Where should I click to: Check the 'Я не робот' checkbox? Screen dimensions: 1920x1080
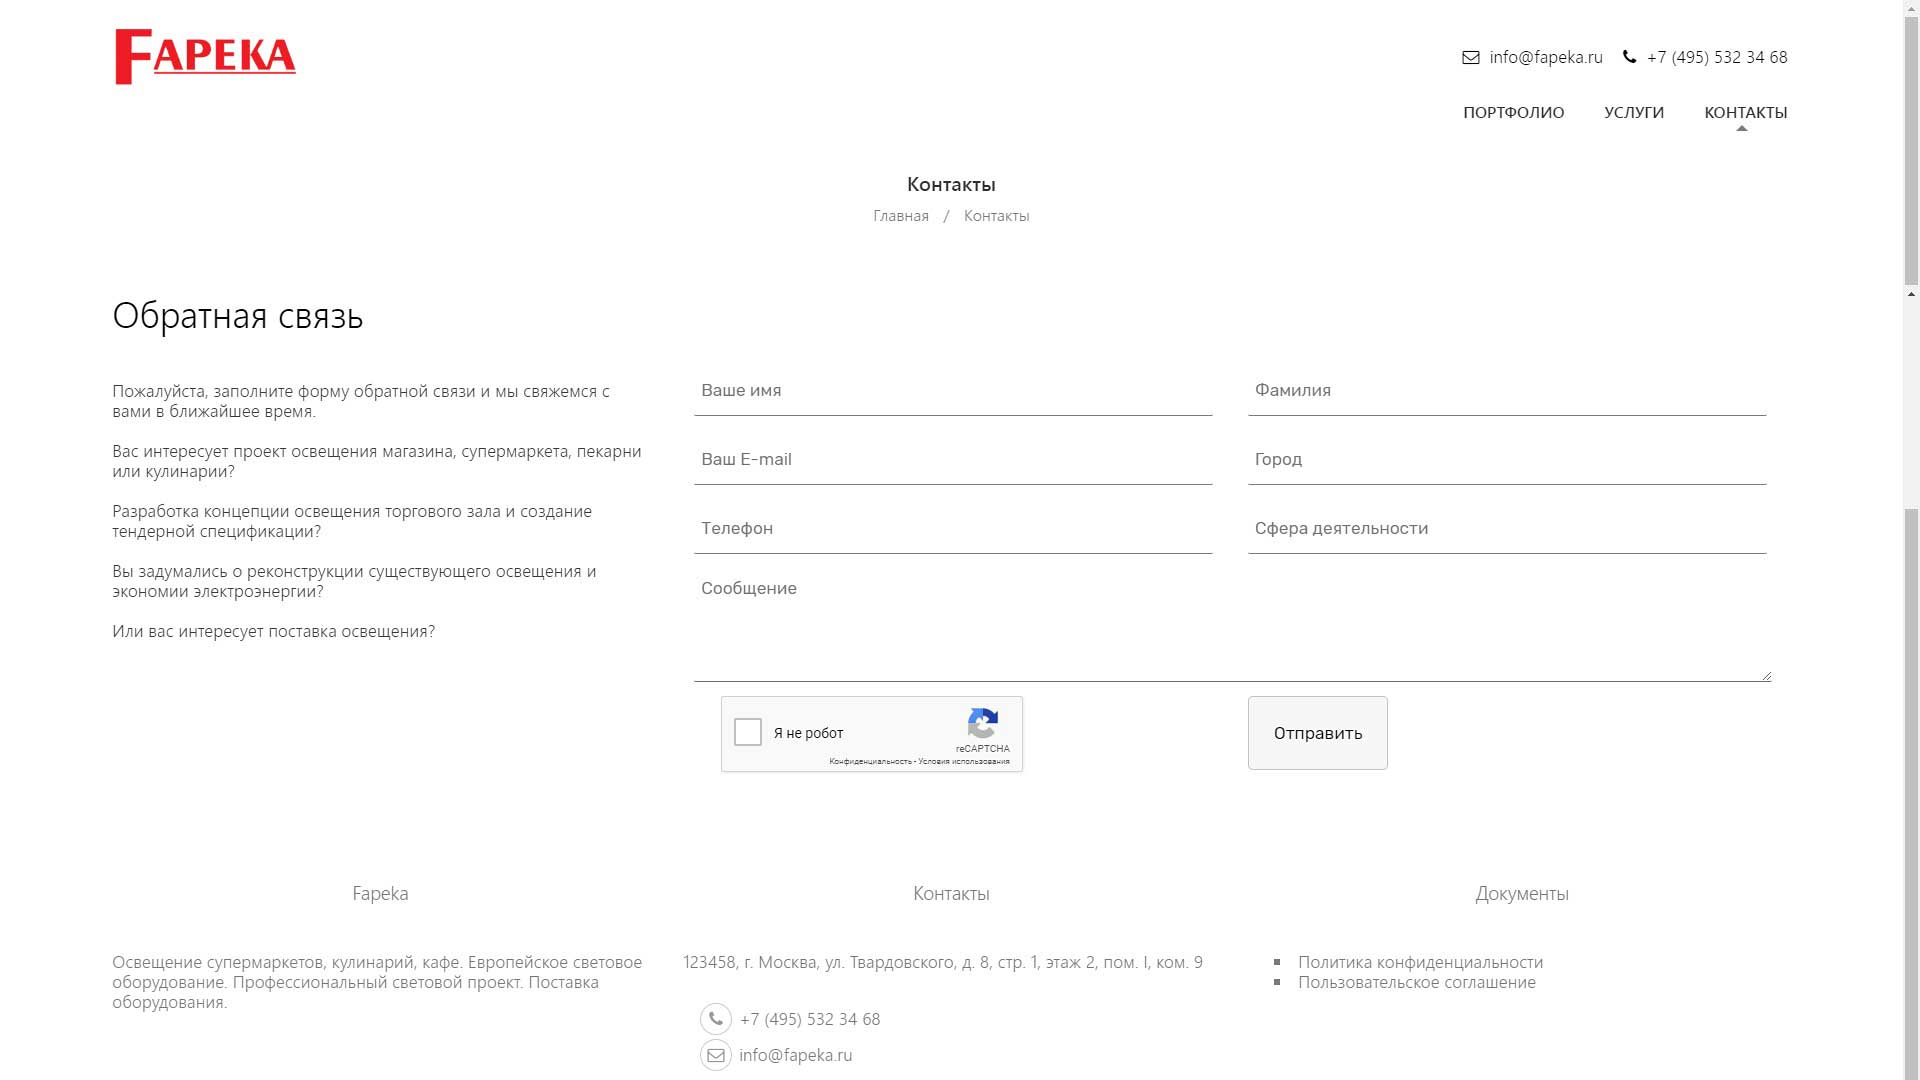click(748, 732)
